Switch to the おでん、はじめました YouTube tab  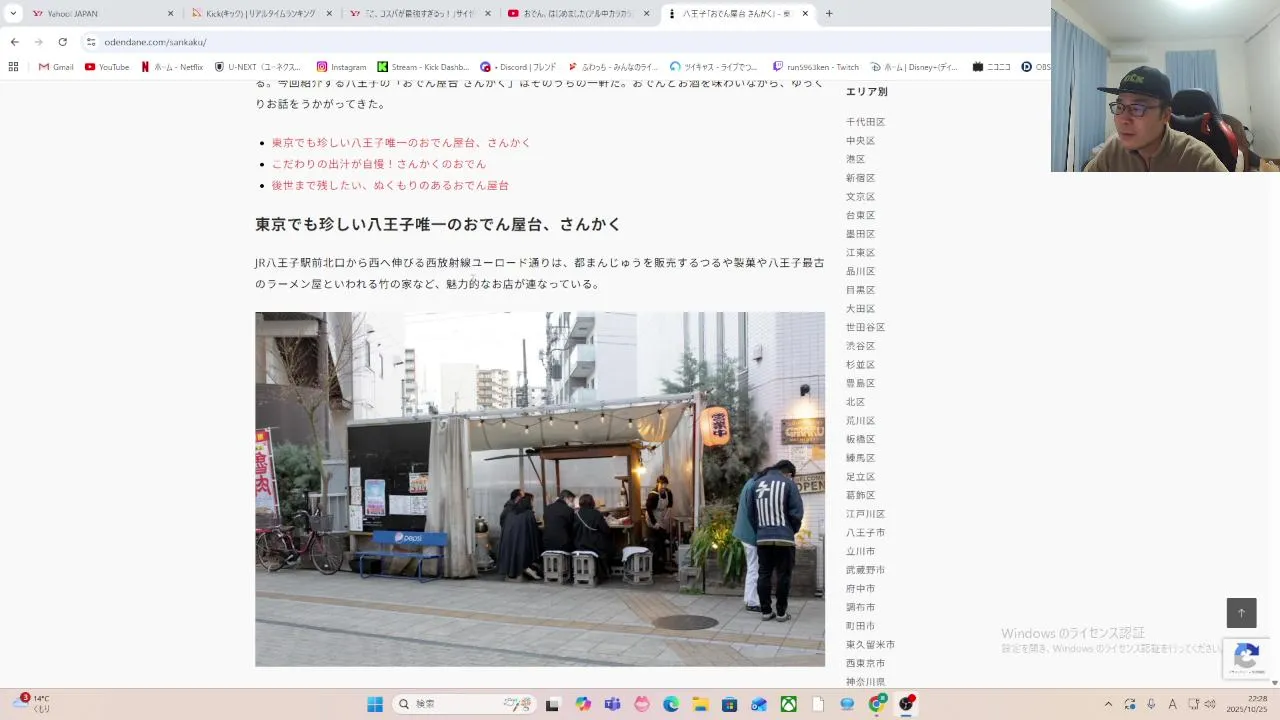[571, 14]
